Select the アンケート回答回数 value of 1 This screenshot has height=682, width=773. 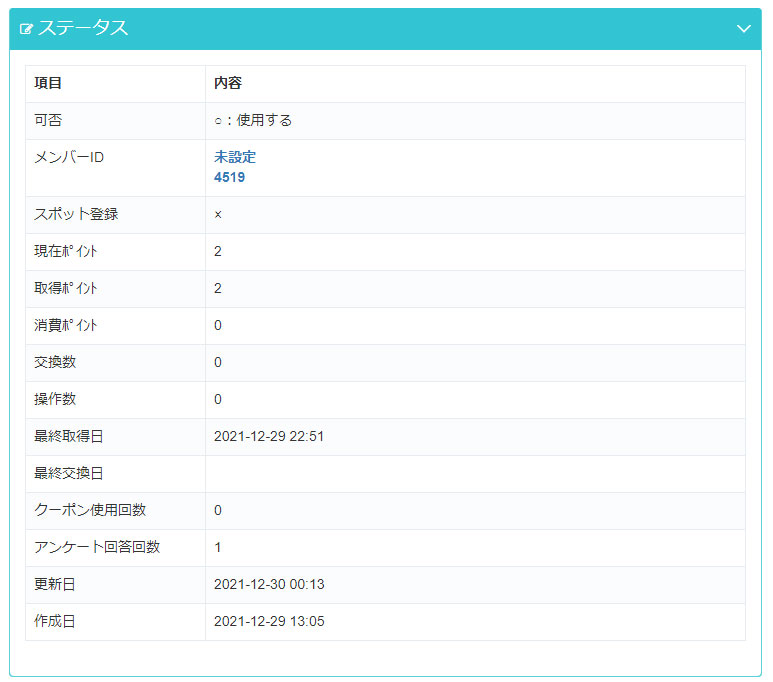coord(218,547)
